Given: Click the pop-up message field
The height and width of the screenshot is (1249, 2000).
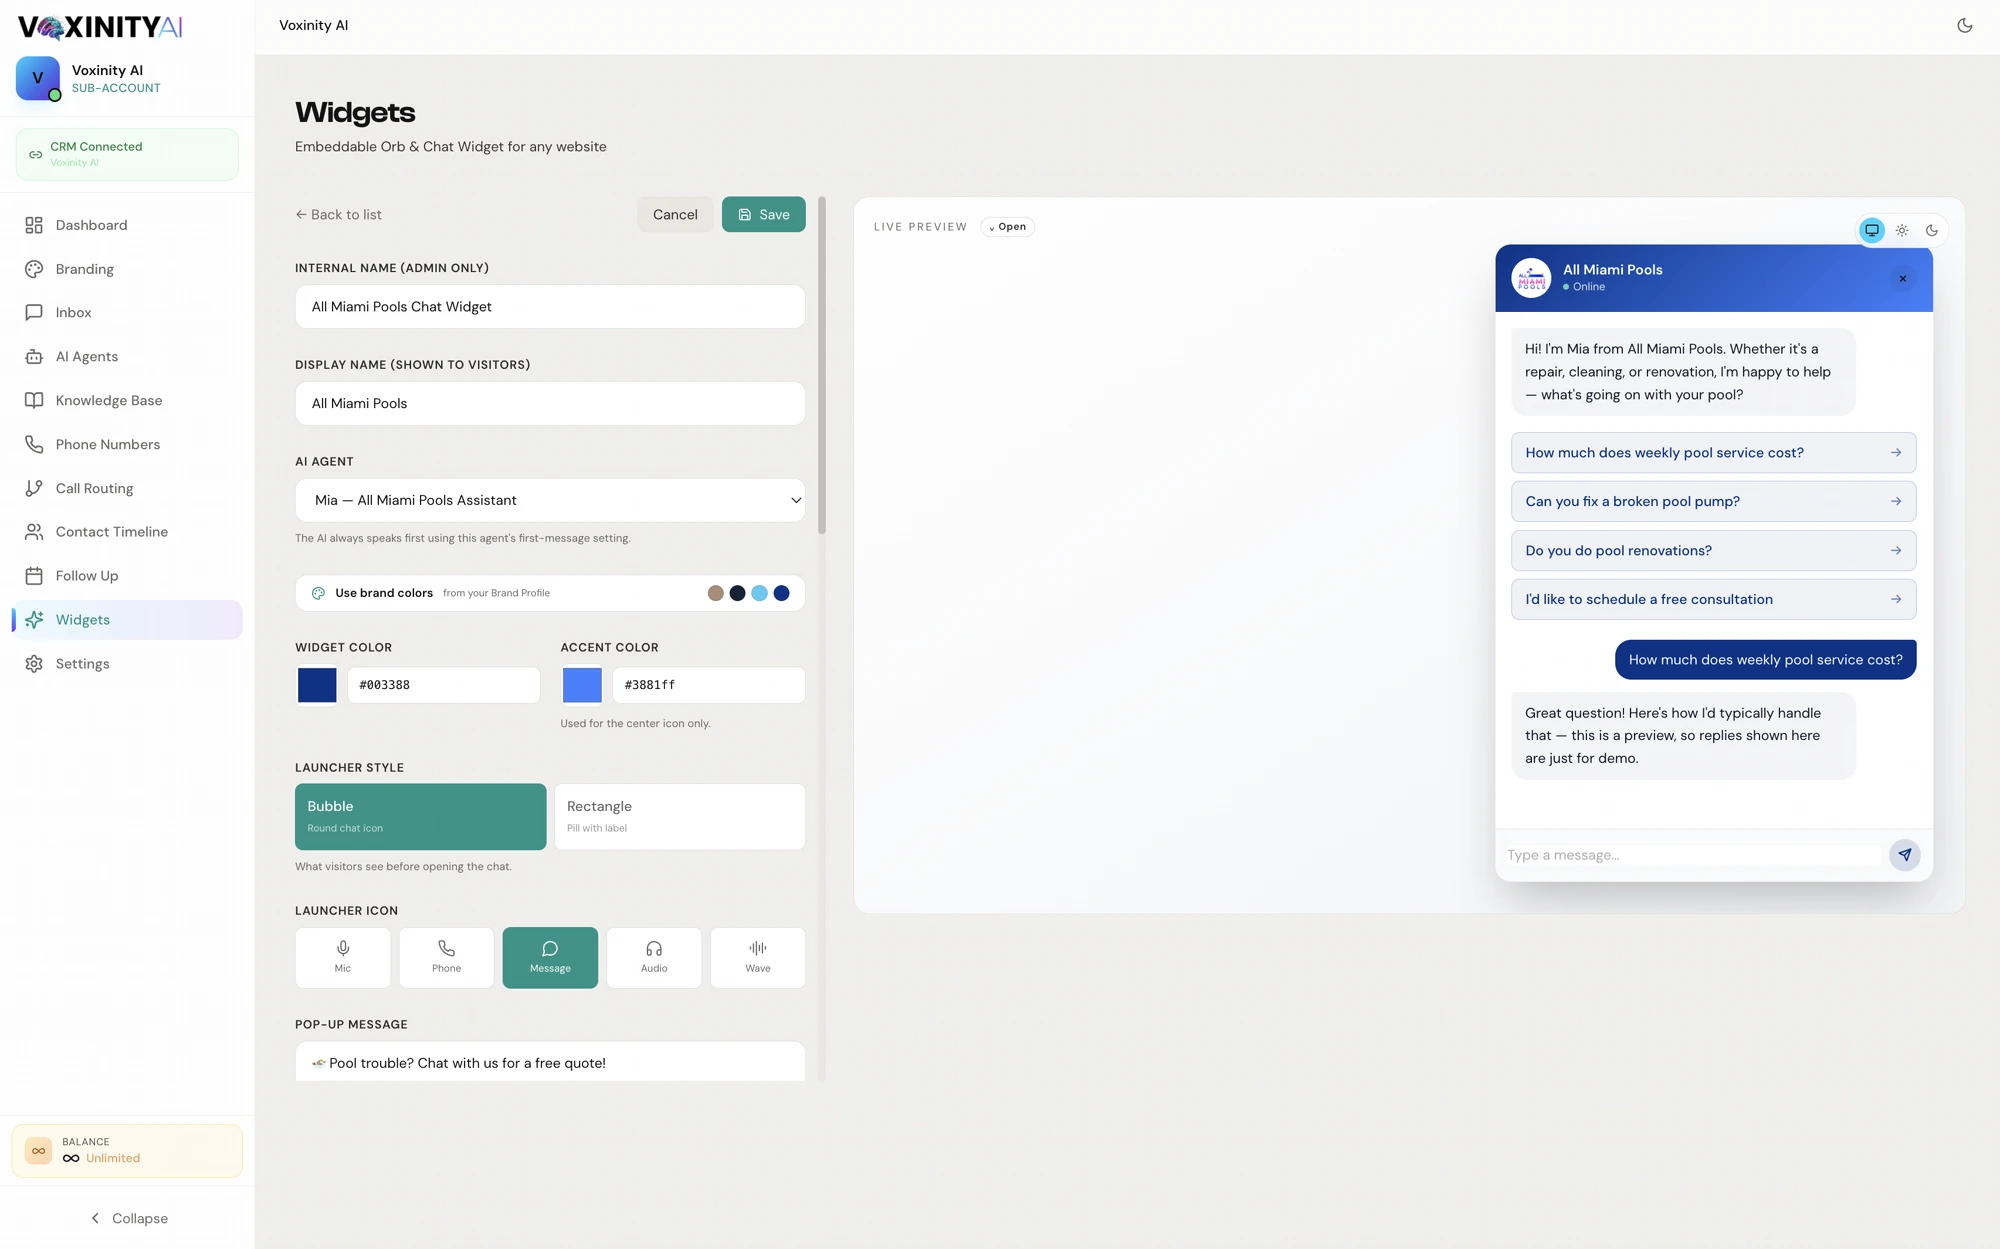Looking at the screenshot, I should point(550,1062).
